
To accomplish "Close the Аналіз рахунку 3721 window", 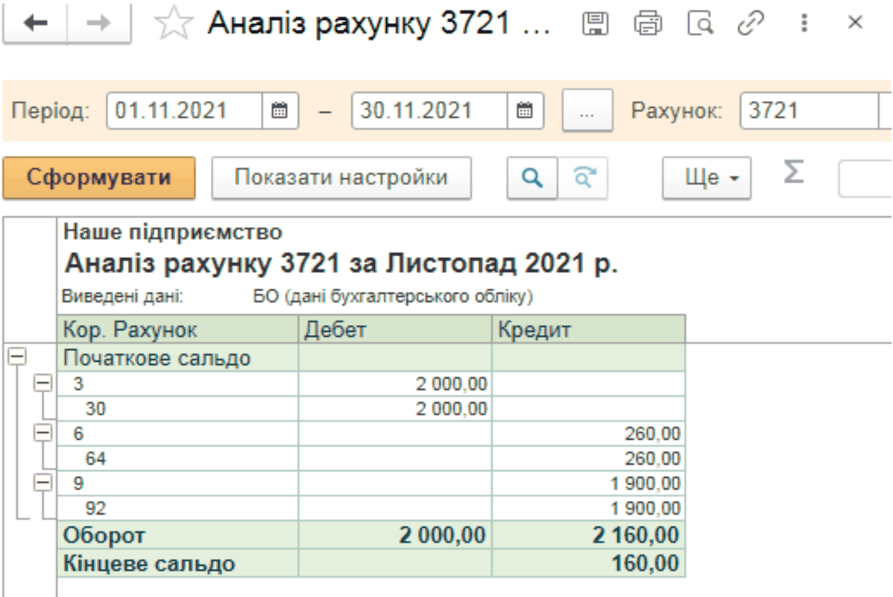I will point(855,23).
